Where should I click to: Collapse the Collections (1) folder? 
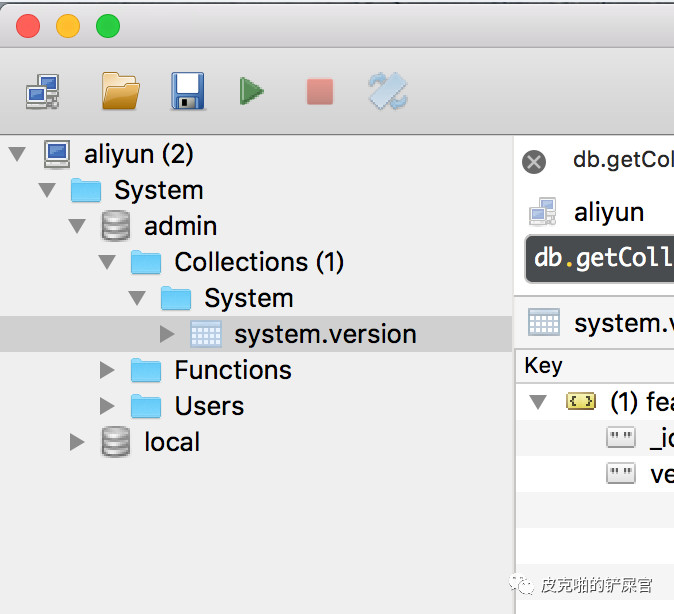point(107,262)
